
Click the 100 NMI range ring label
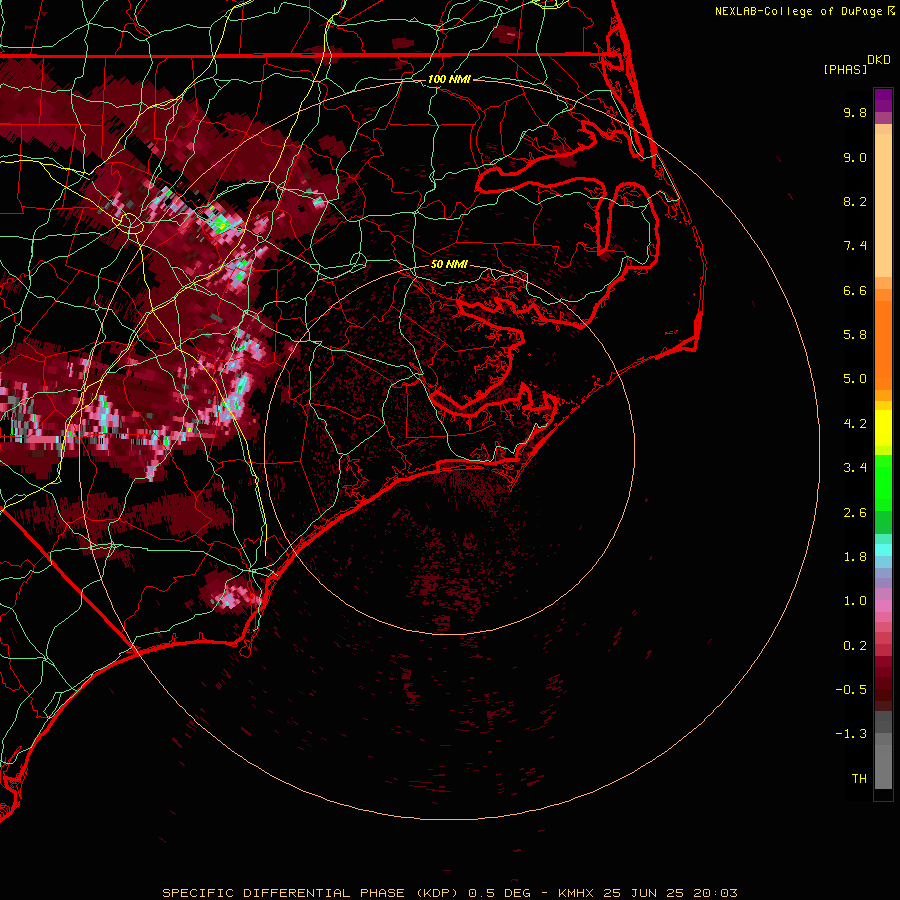click(x=449, y=79)
